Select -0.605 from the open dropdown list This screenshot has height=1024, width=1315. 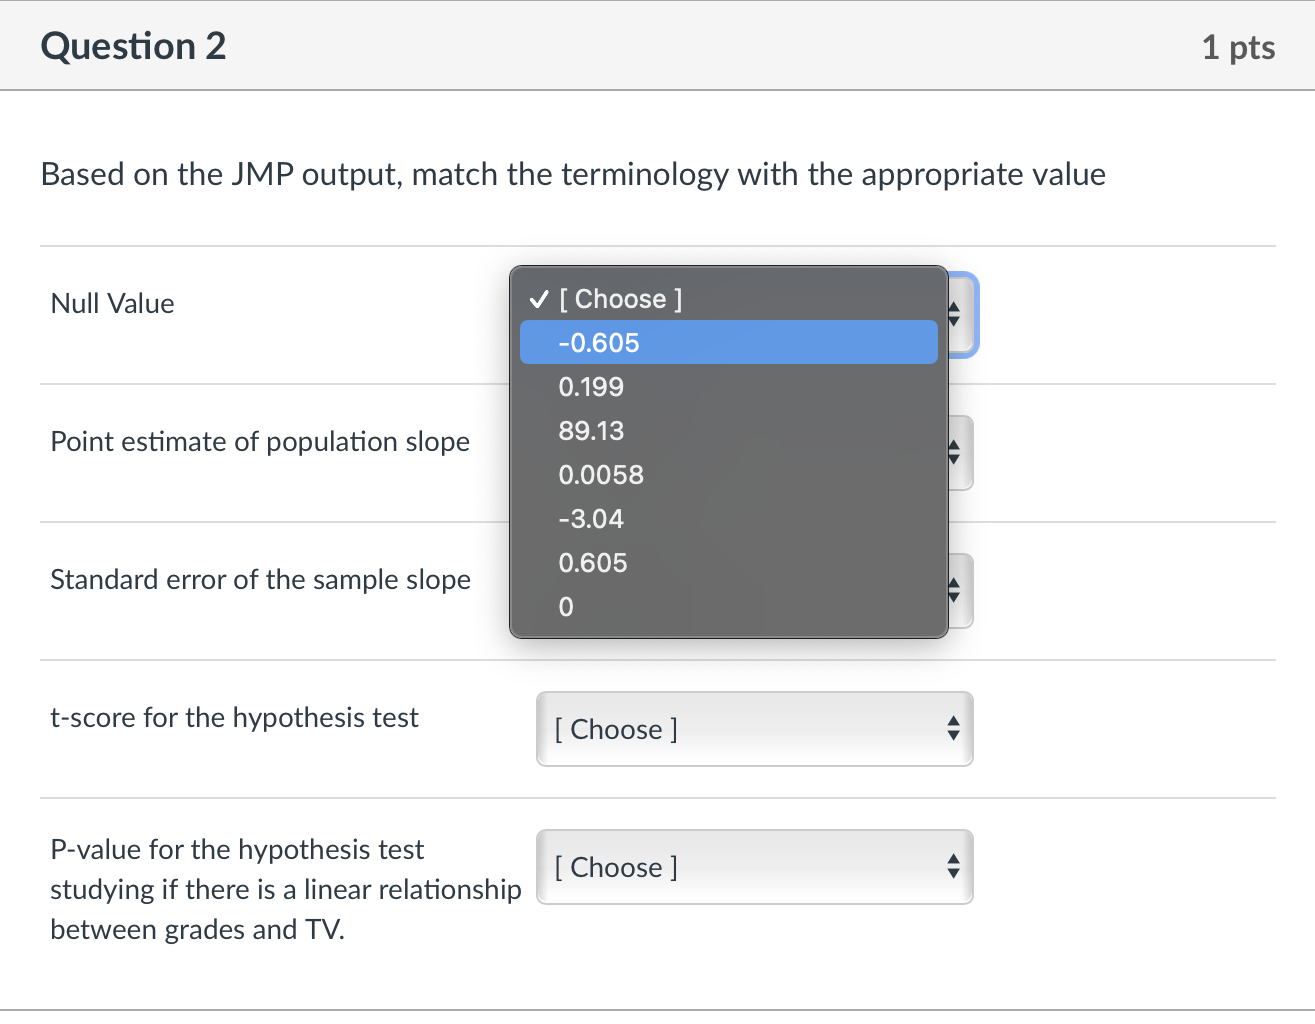point(729,342)
